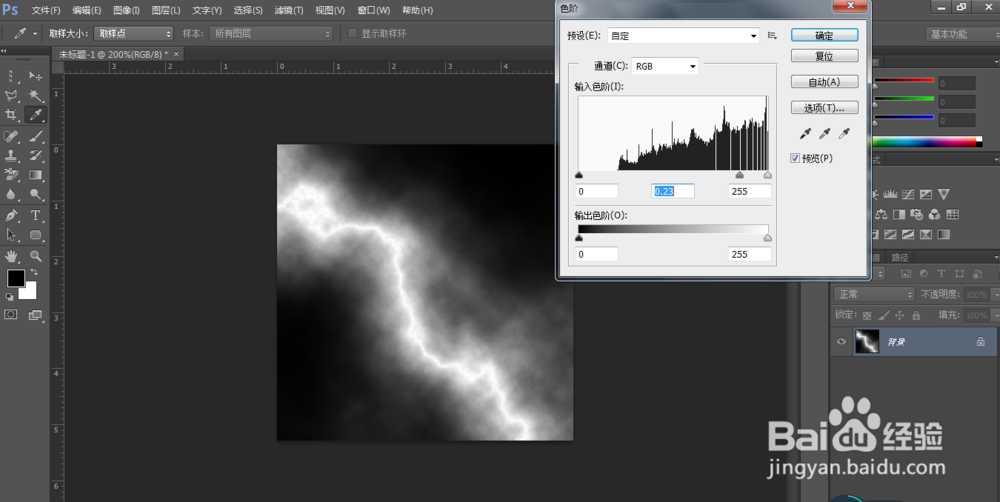Toggle lock all icon in Layers panel
The image size is (1000, 502).
coord(916,315)
